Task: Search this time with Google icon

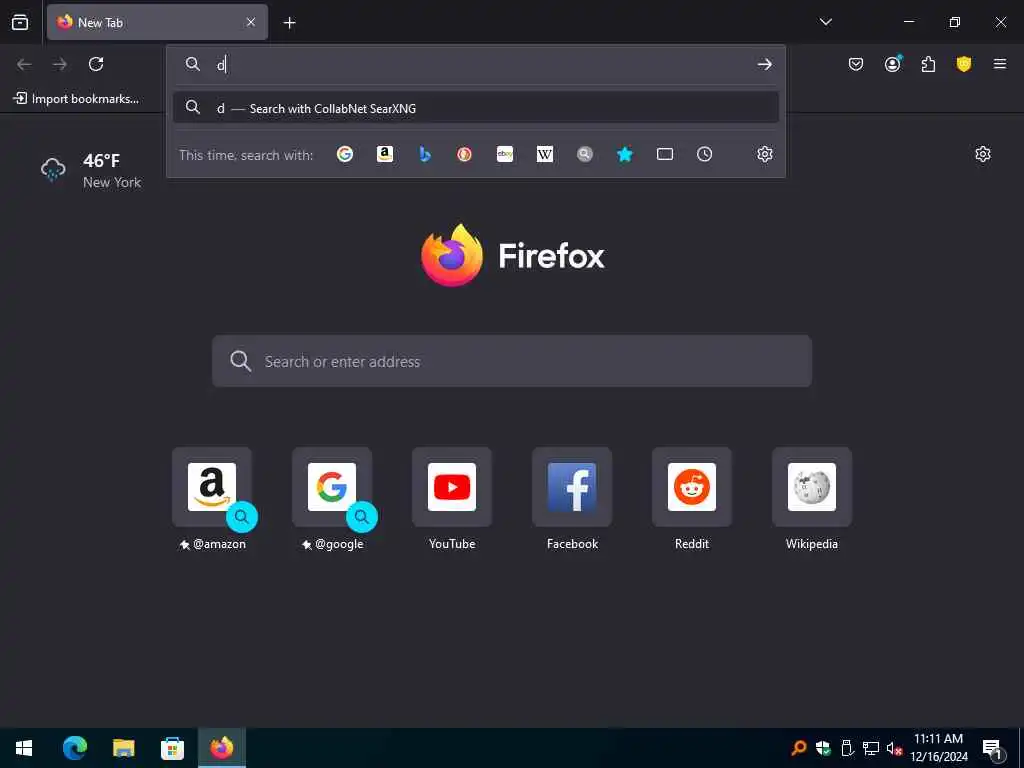Action: pyautogui.click(x=345, y=154)
